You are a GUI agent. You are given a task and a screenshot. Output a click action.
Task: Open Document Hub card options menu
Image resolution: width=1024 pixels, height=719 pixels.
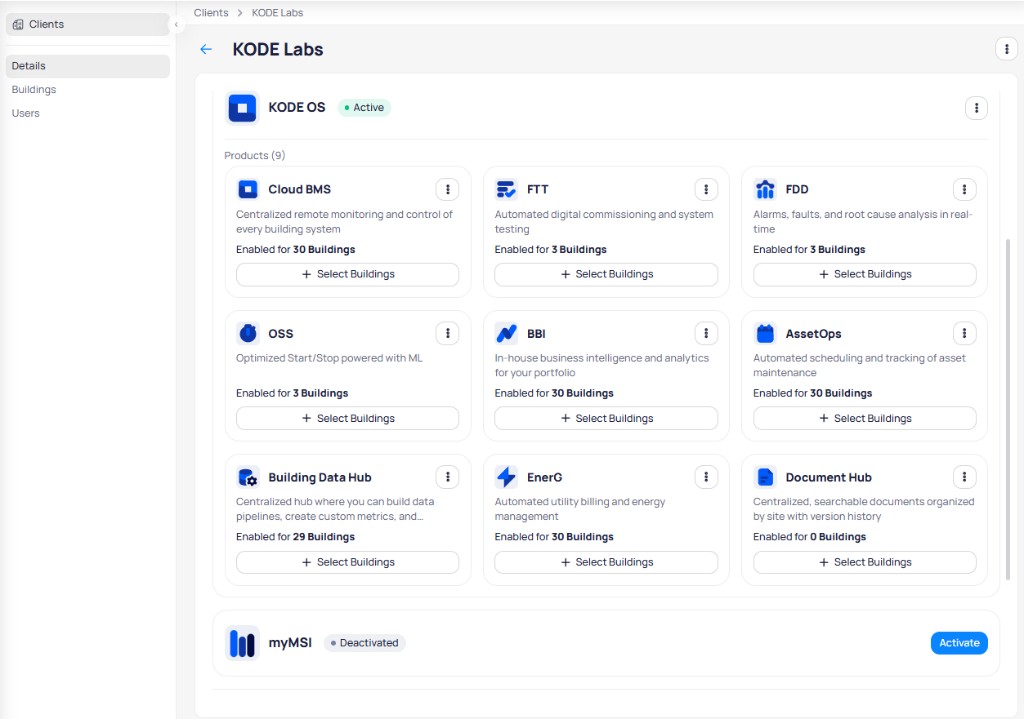pyautogui.click(x=964, y=477)
